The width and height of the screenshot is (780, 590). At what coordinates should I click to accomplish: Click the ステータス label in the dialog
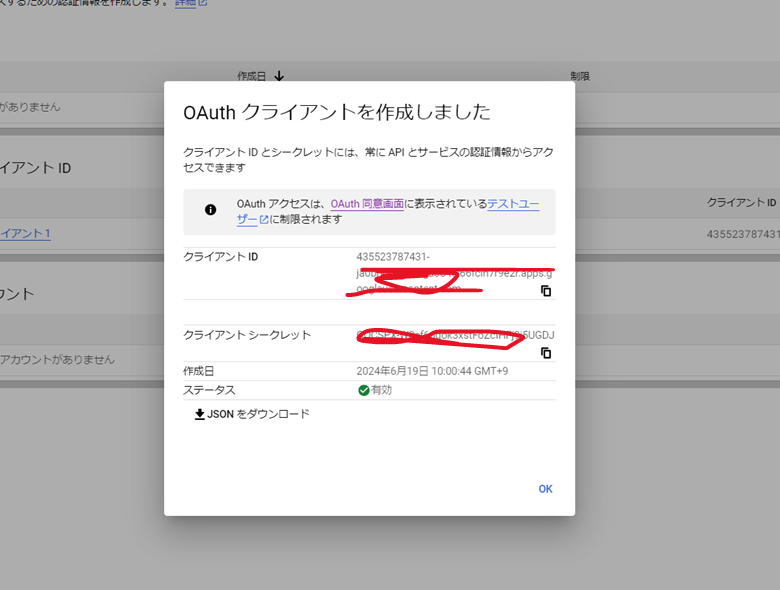[209, 390]
